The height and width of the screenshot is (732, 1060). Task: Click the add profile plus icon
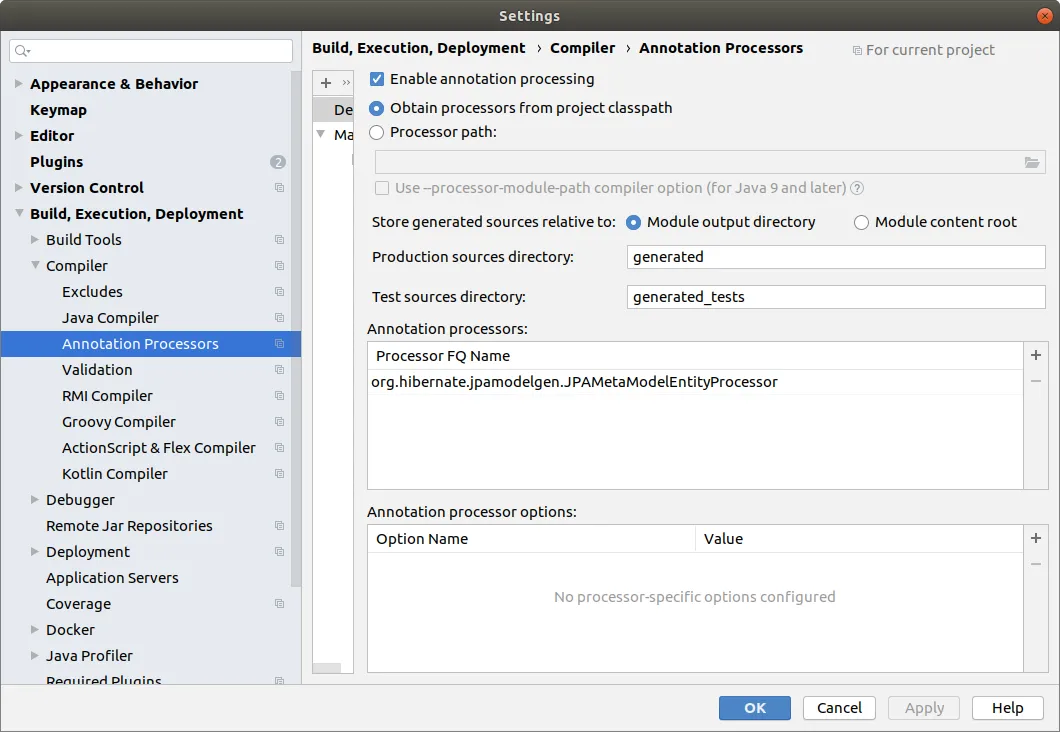325,83
